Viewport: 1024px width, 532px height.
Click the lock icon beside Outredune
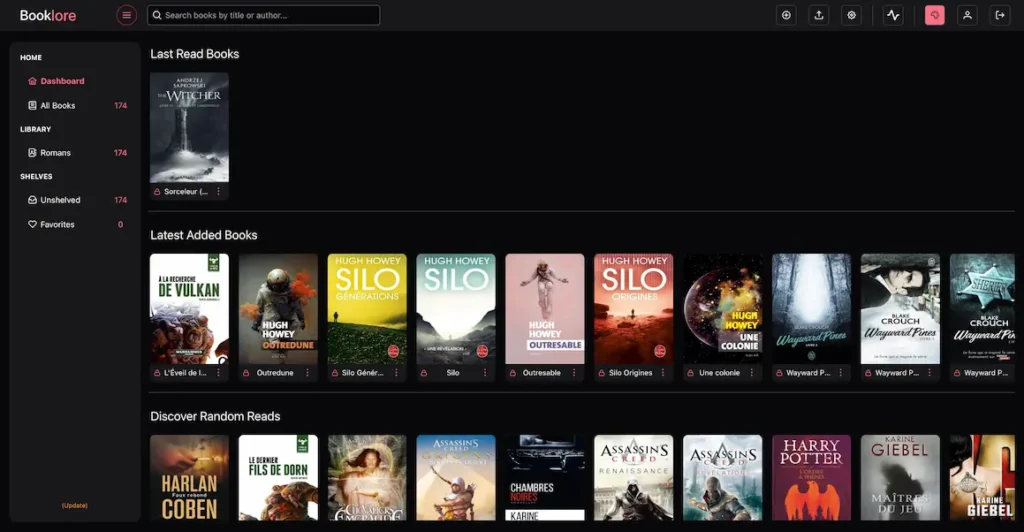246,373
